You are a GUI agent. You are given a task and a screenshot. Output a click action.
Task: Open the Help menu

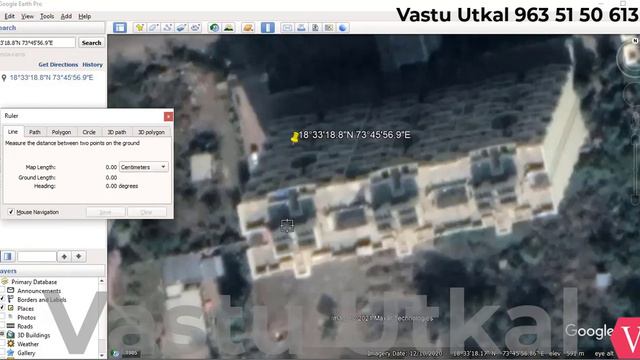point(84,16)
